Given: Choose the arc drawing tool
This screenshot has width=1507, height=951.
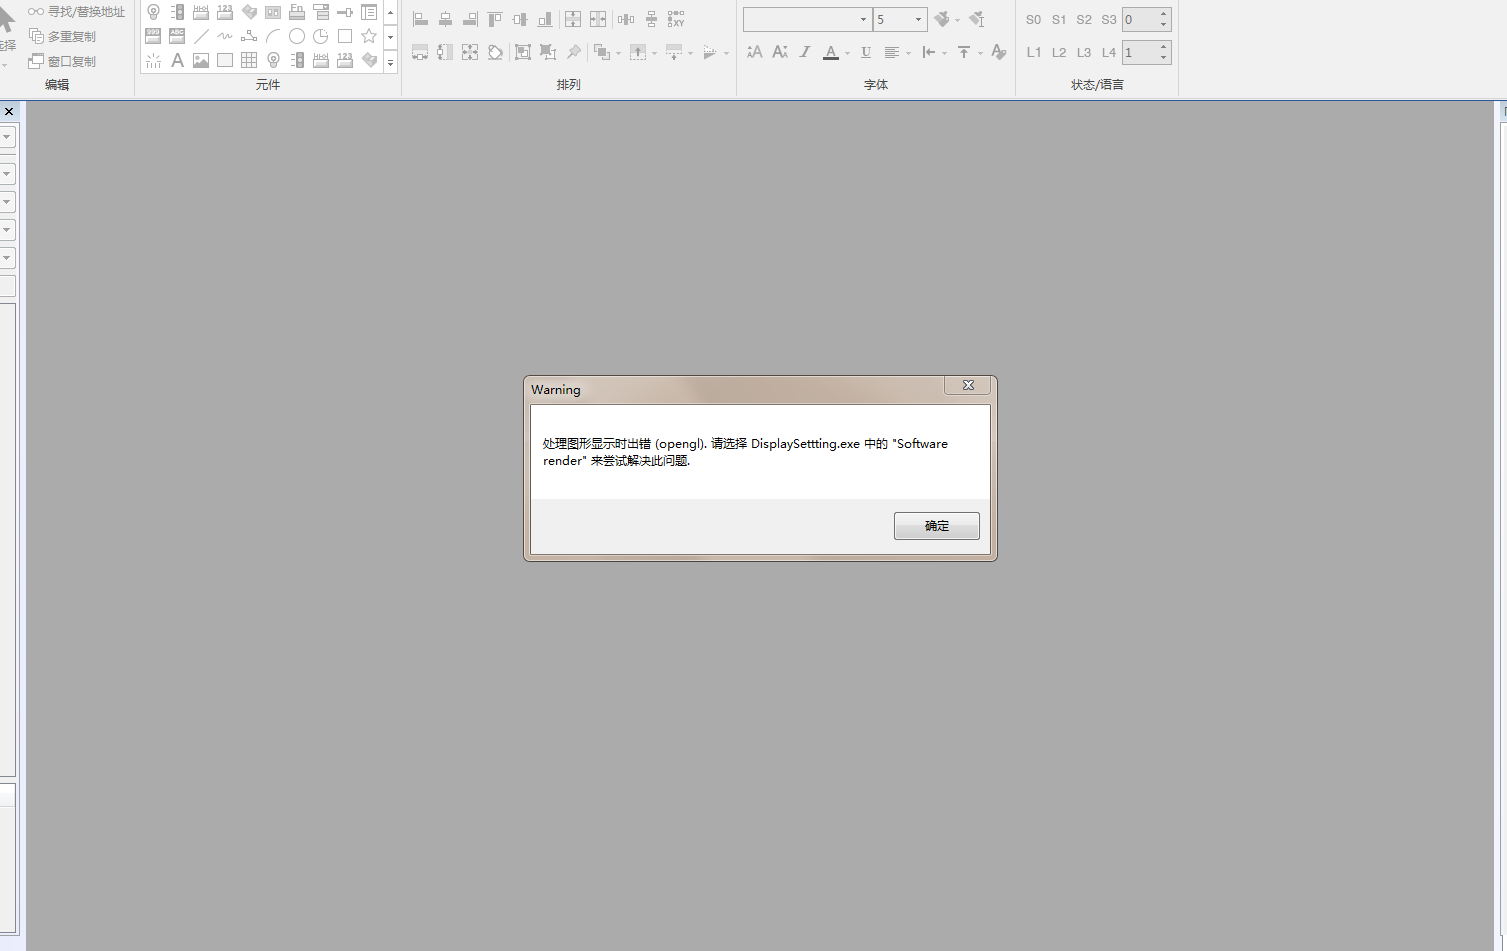Looking at the screenshot, I should tap(273, 36).
